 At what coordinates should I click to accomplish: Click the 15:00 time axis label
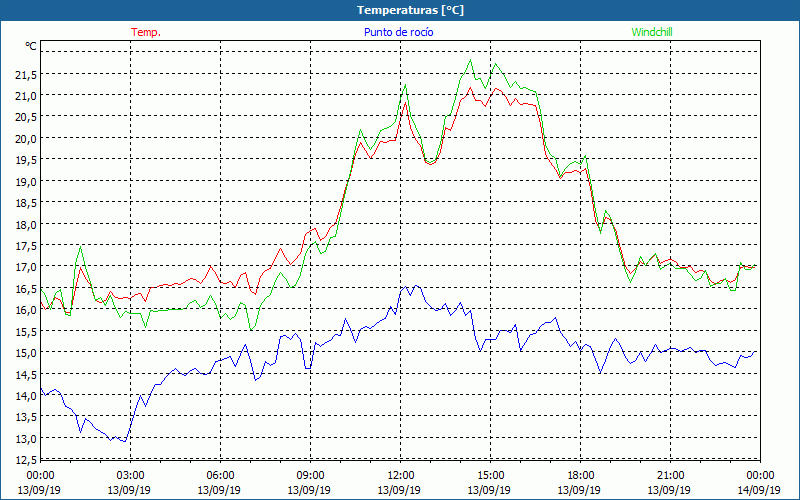coord(490,476)
